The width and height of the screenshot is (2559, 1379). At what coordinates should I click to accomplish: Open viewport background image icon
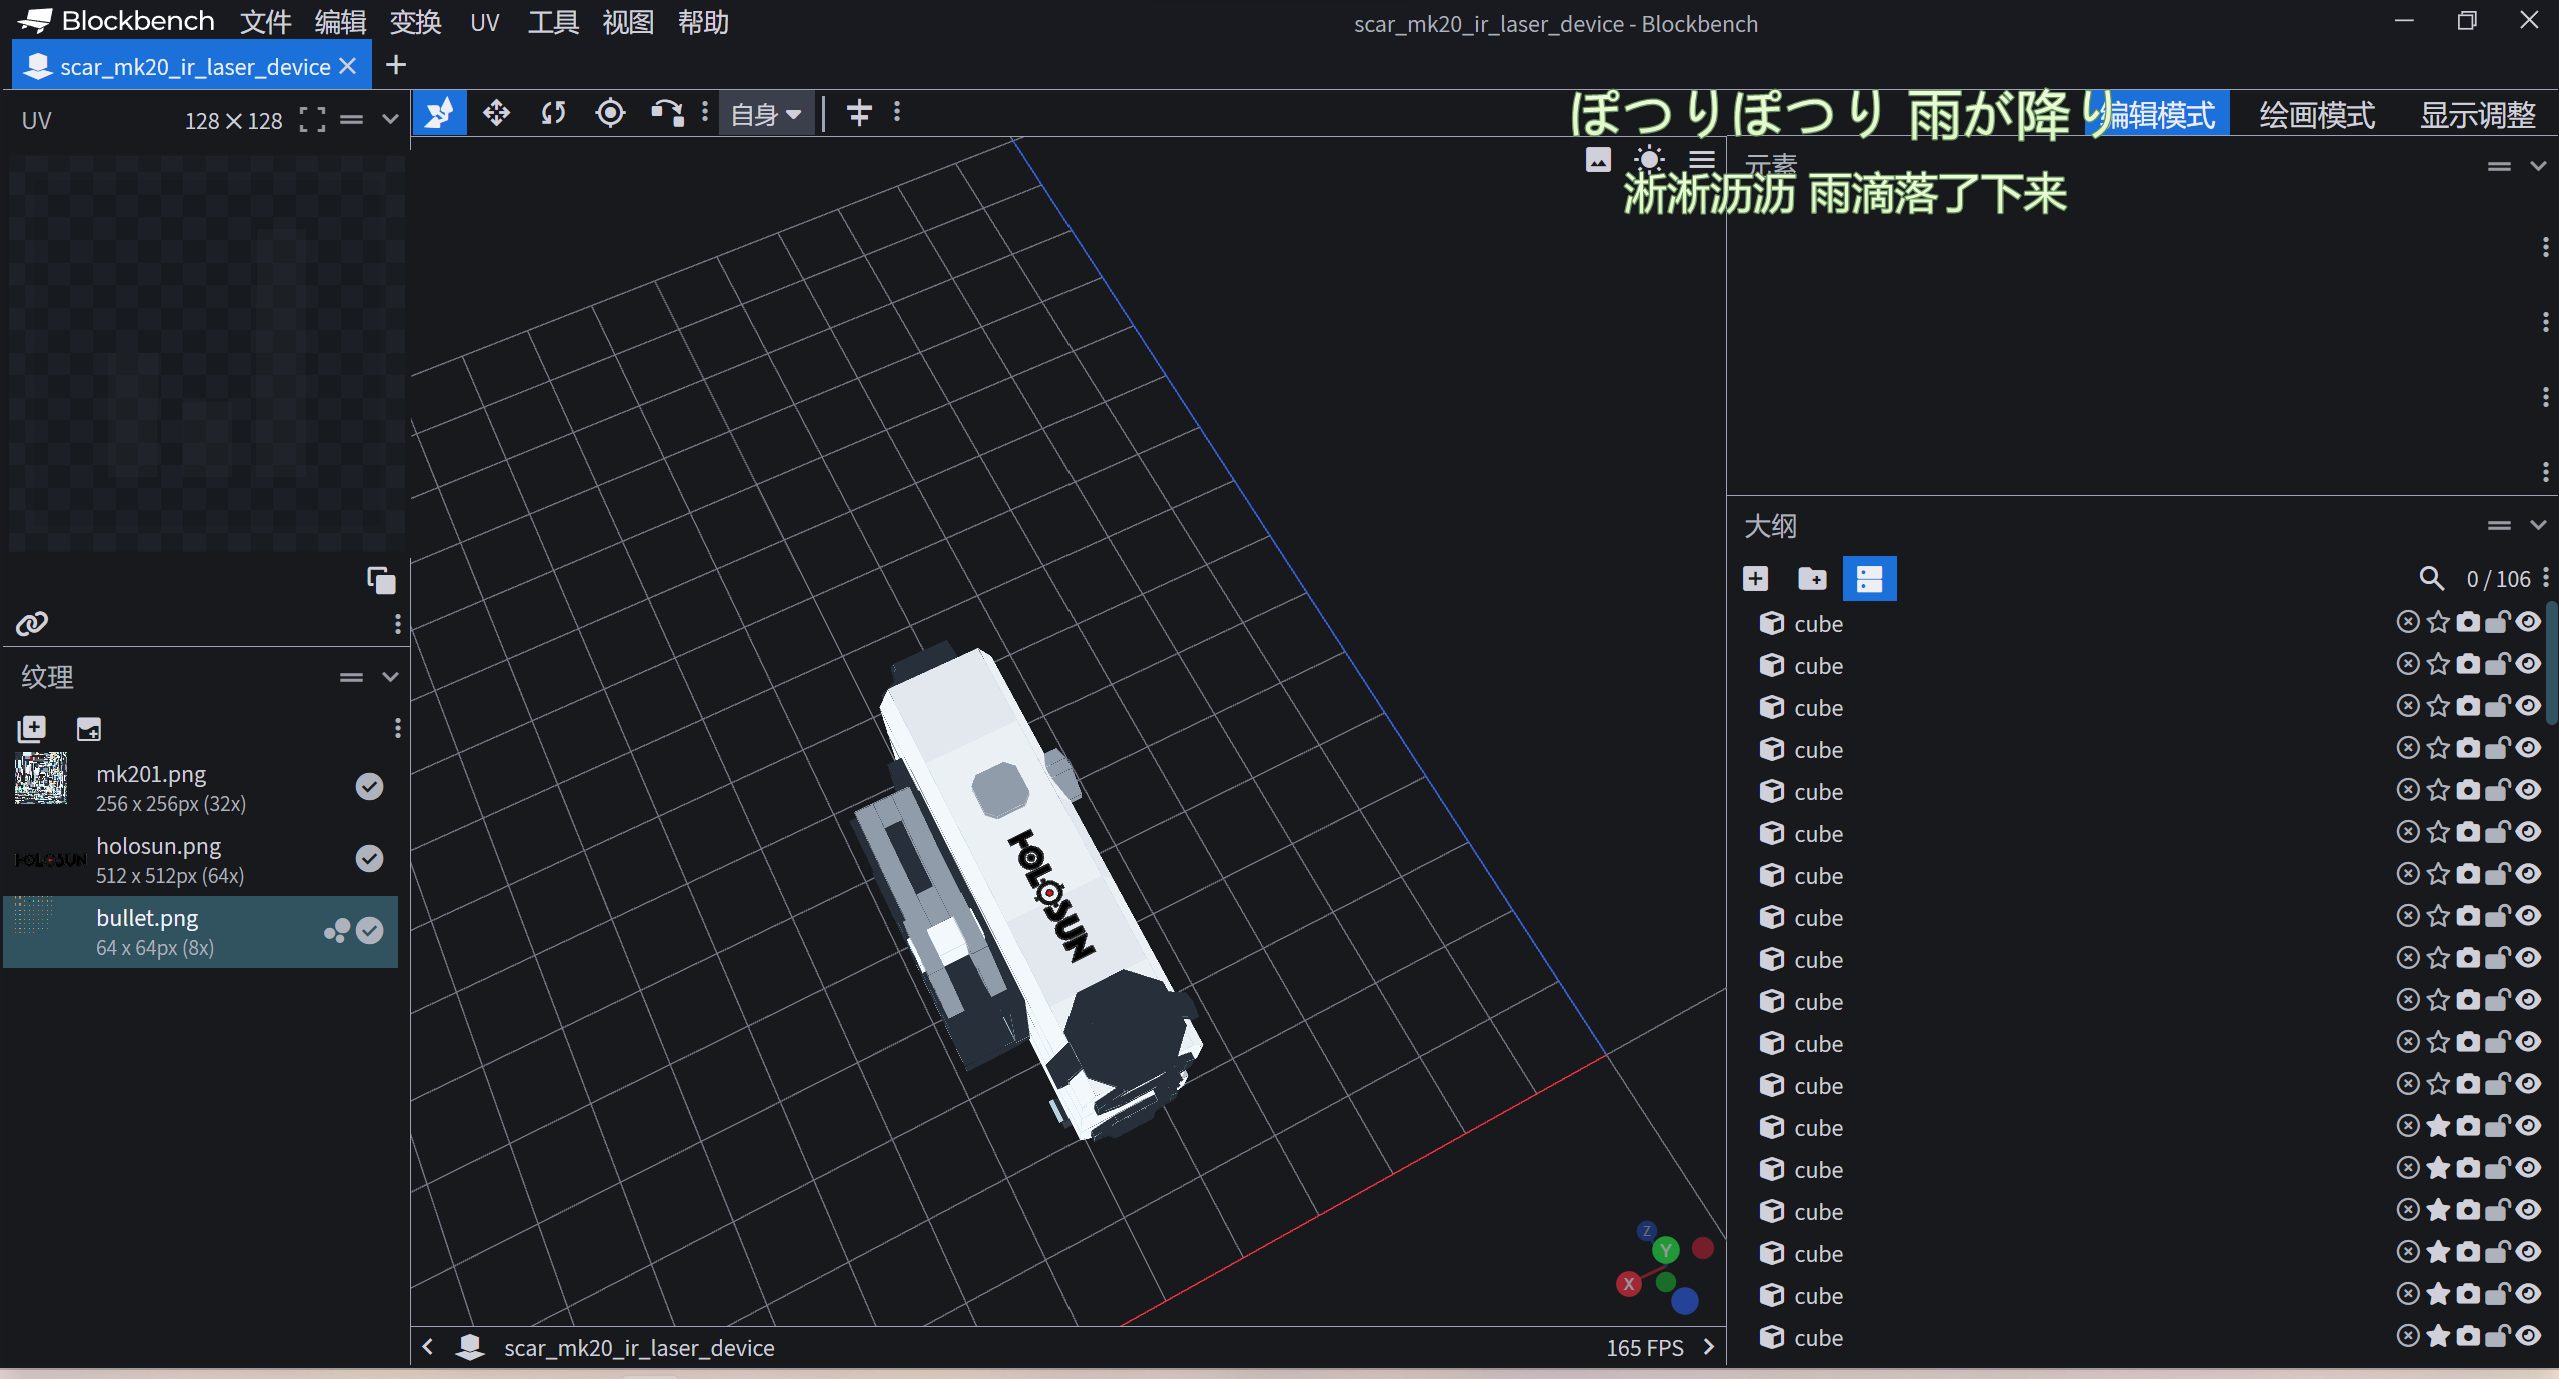pos(1598,160)
